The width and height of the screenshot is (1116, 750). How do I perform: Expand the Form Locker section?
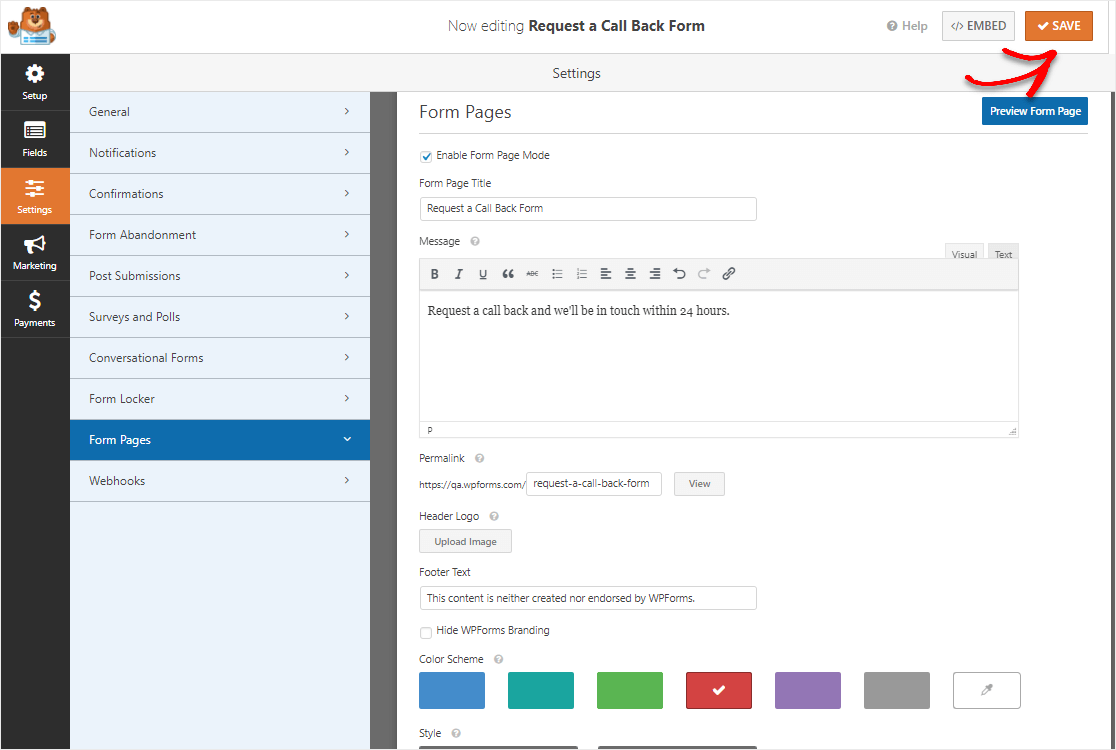(x=220, y=399)
